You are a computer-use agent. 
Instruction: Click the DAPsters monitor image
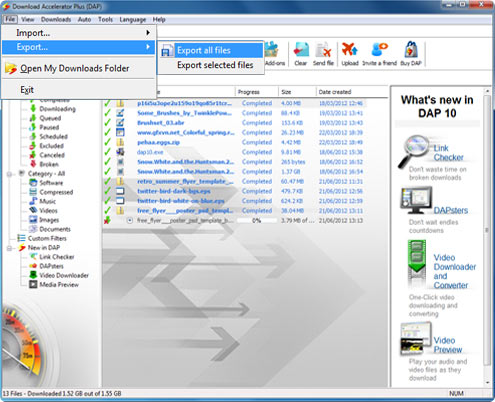pyautogui.click(x=416, y=200)
